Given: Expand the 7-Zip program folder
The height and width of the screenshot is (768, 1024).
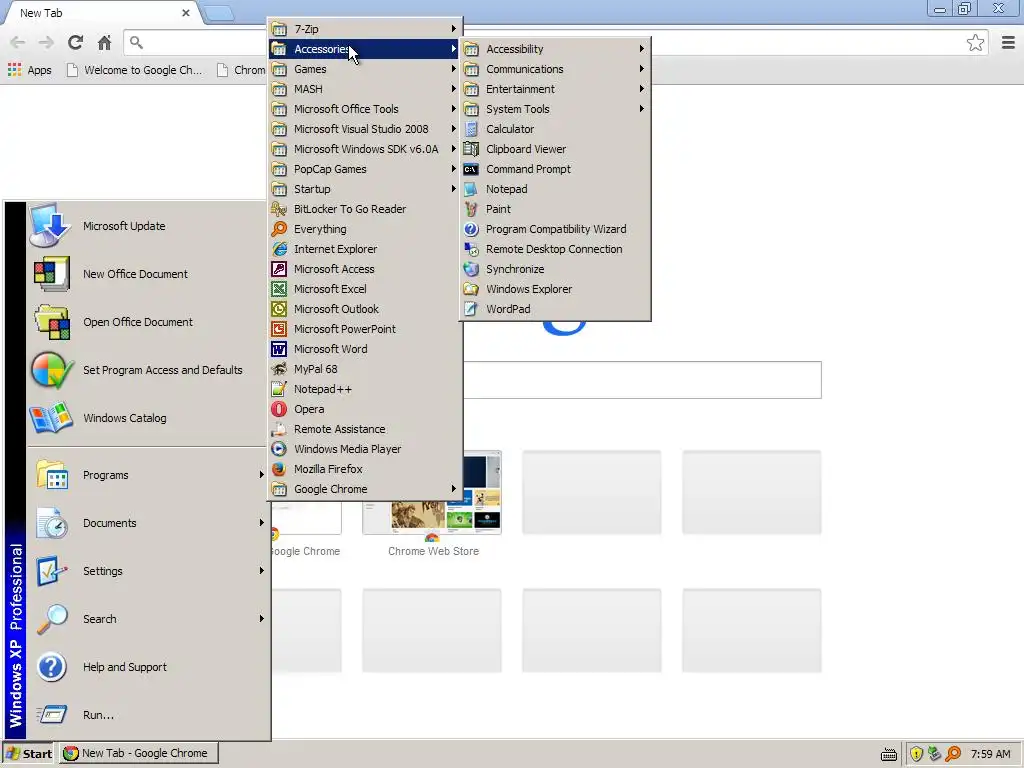Looking at the screenshot, I should coord(364,29).
